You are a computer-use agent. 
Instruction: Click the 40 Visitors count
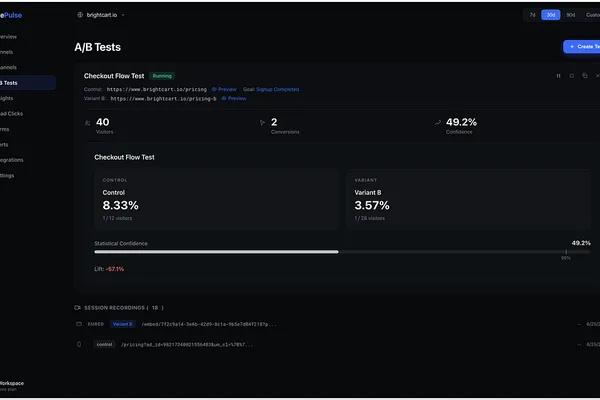(103, 122)
